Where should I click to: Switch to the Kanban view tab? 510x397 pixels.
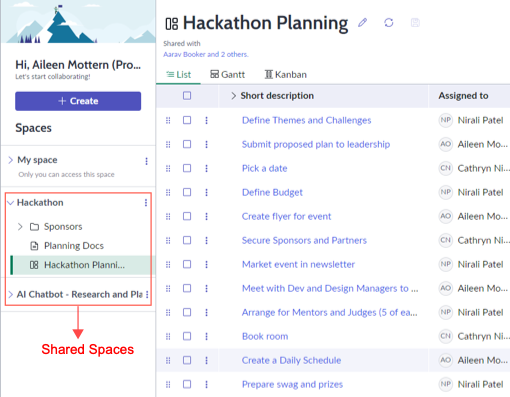coord(286,74)
